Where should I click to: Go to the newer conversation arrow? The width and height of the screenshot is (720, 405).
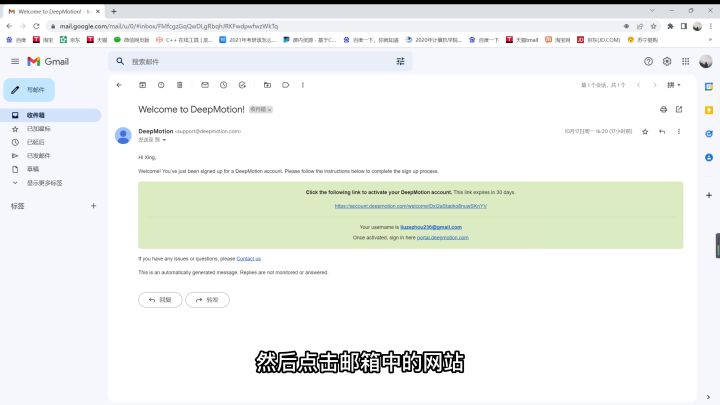(638, 85)
